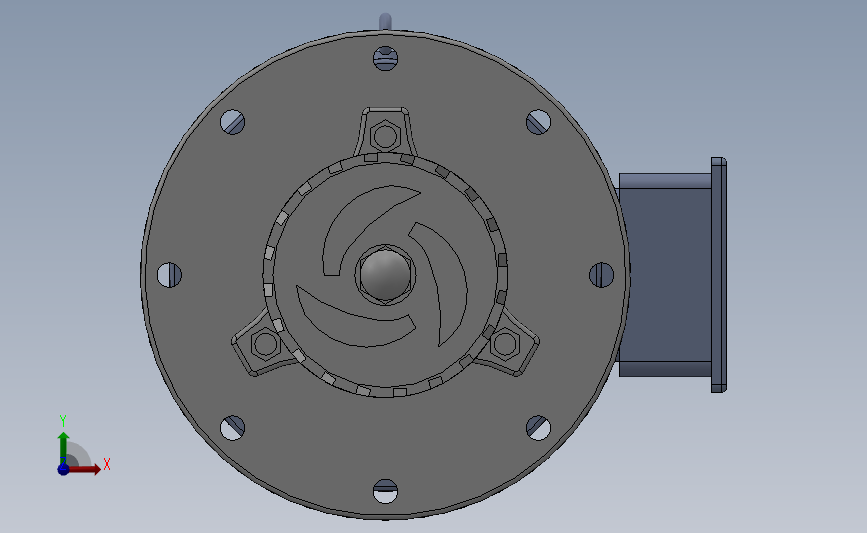Select the upper-right flange bolt hole
This screenshot has height=533, width=867.
[x=538, y=122]
